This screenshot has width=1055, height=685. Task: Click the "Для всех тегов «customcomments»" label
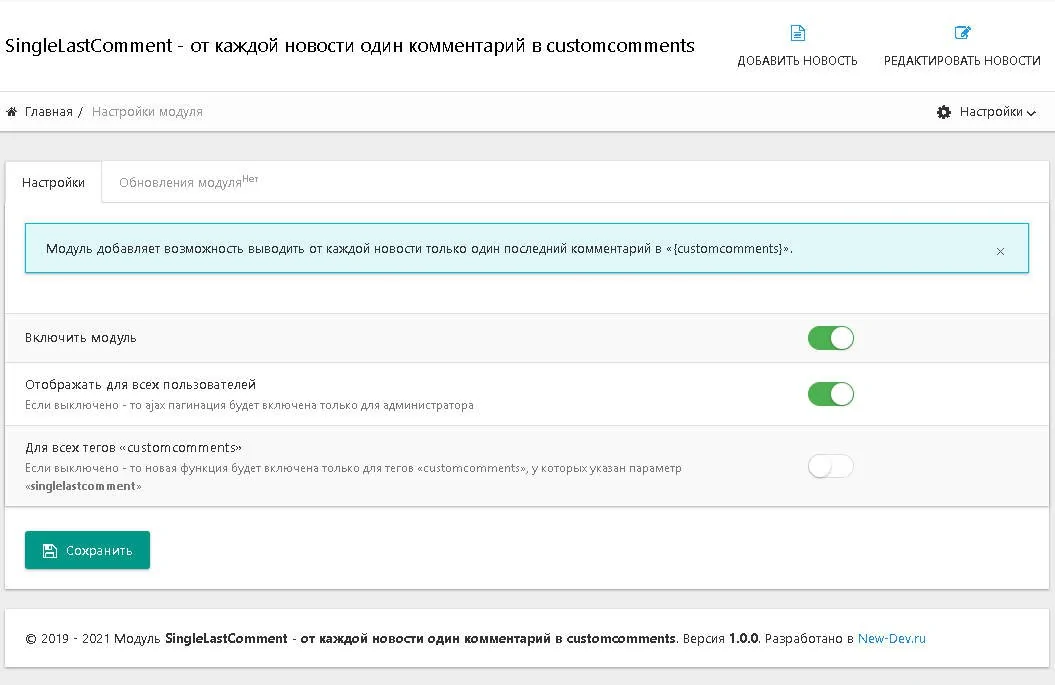[133, 447]
